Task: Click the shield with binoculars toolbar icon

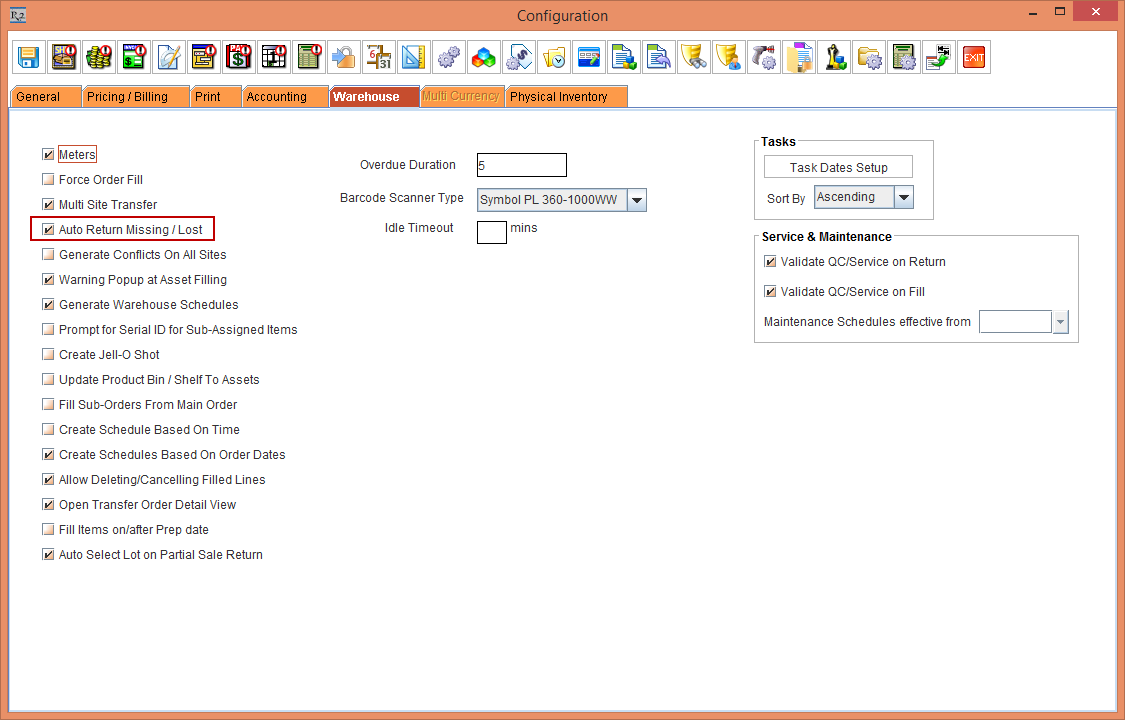Action: pyautogui.click(x=694, y=58)
